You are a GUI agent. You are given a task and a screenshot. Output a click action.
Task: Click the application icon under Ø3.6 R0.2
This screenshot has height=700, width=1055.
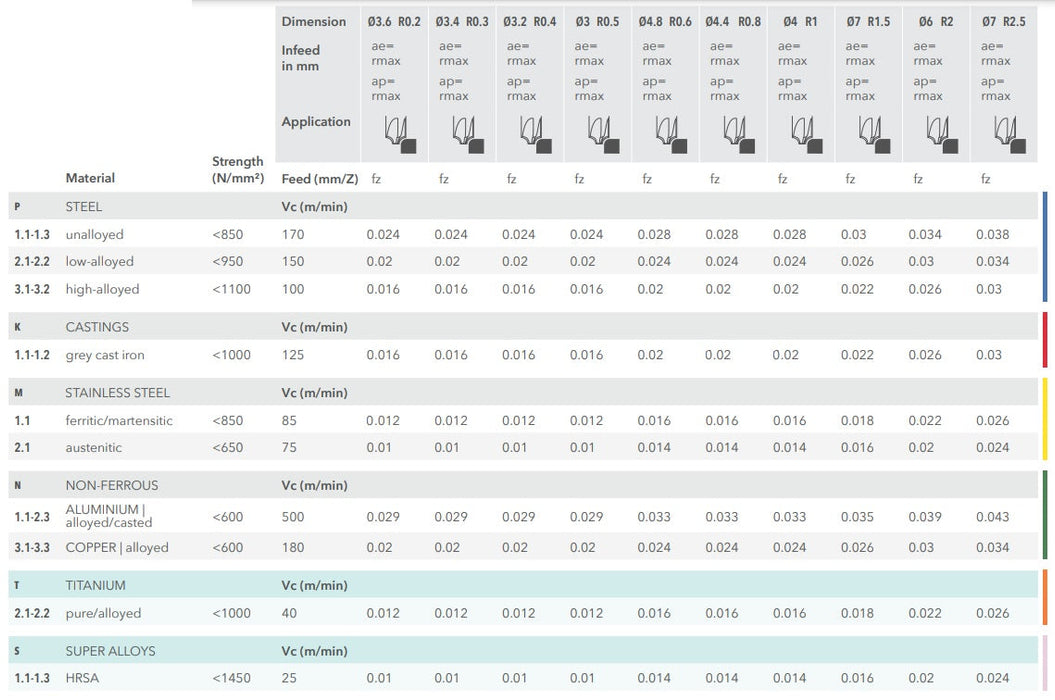click(400, 134)
